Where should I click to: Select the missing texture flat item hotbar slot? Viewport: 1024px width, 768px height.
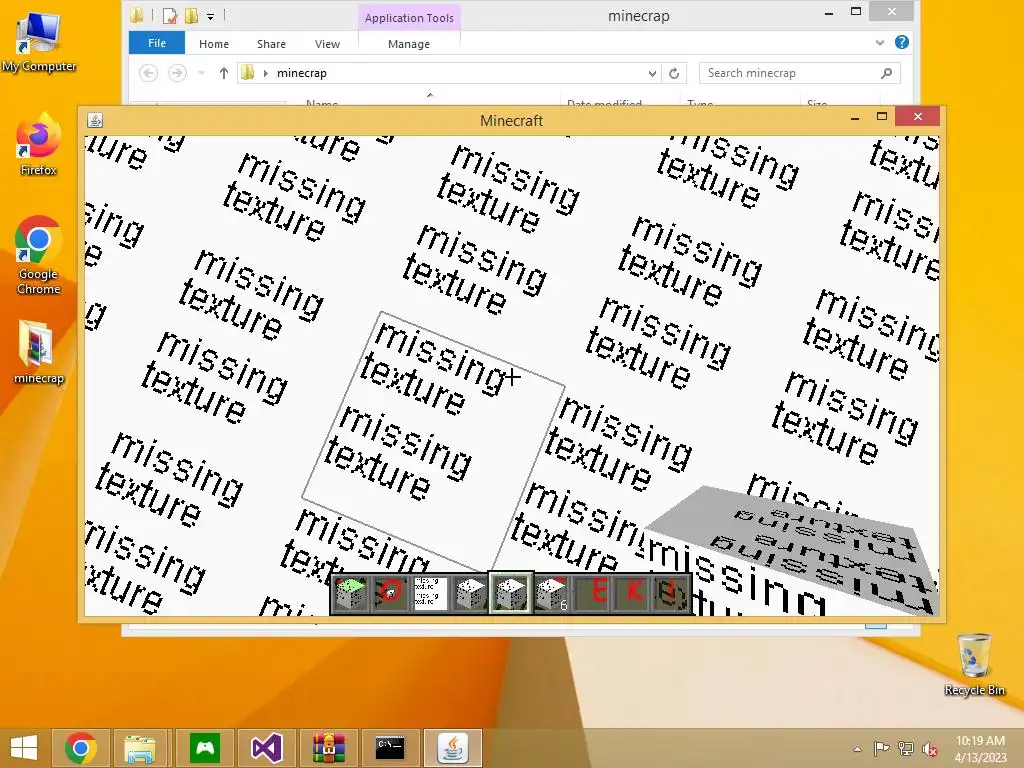tap(430, 593)
